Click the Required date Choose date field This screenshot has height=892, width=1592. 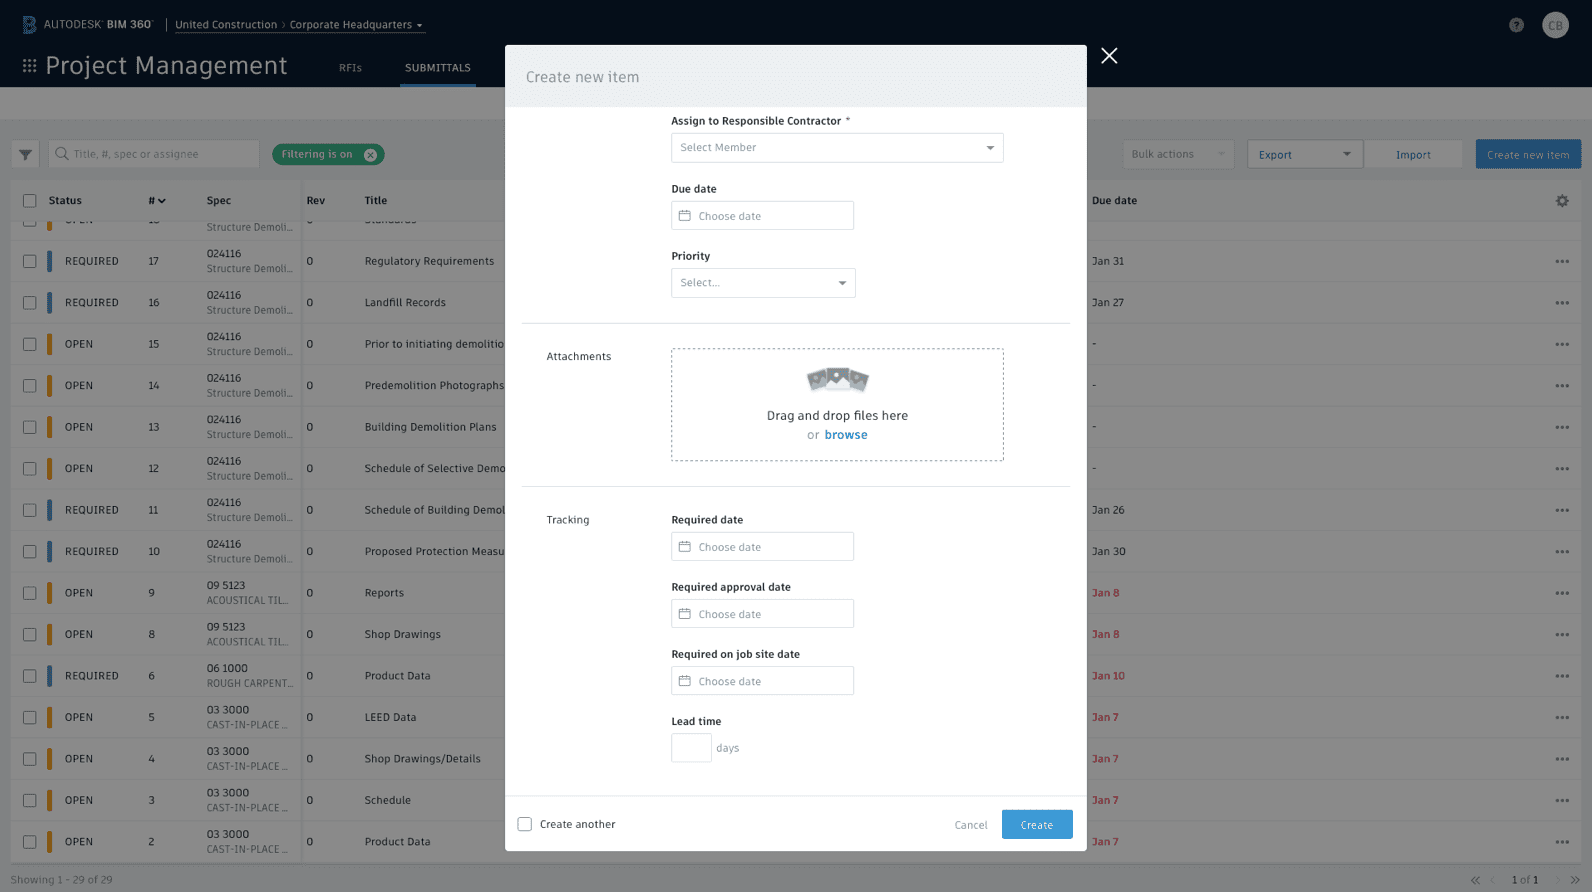pyautogui.click(x=762, y=547)
